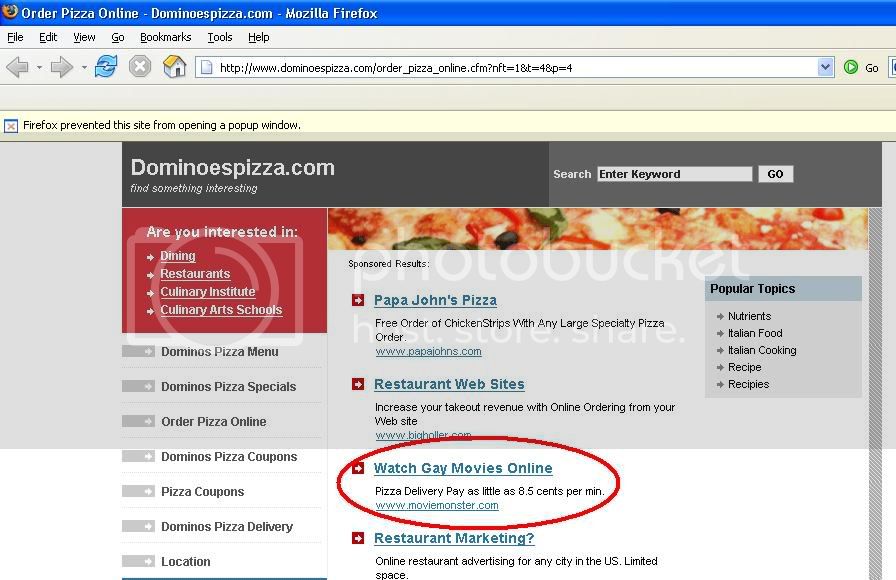Open the Bookmarks menu

coord(166,37)
